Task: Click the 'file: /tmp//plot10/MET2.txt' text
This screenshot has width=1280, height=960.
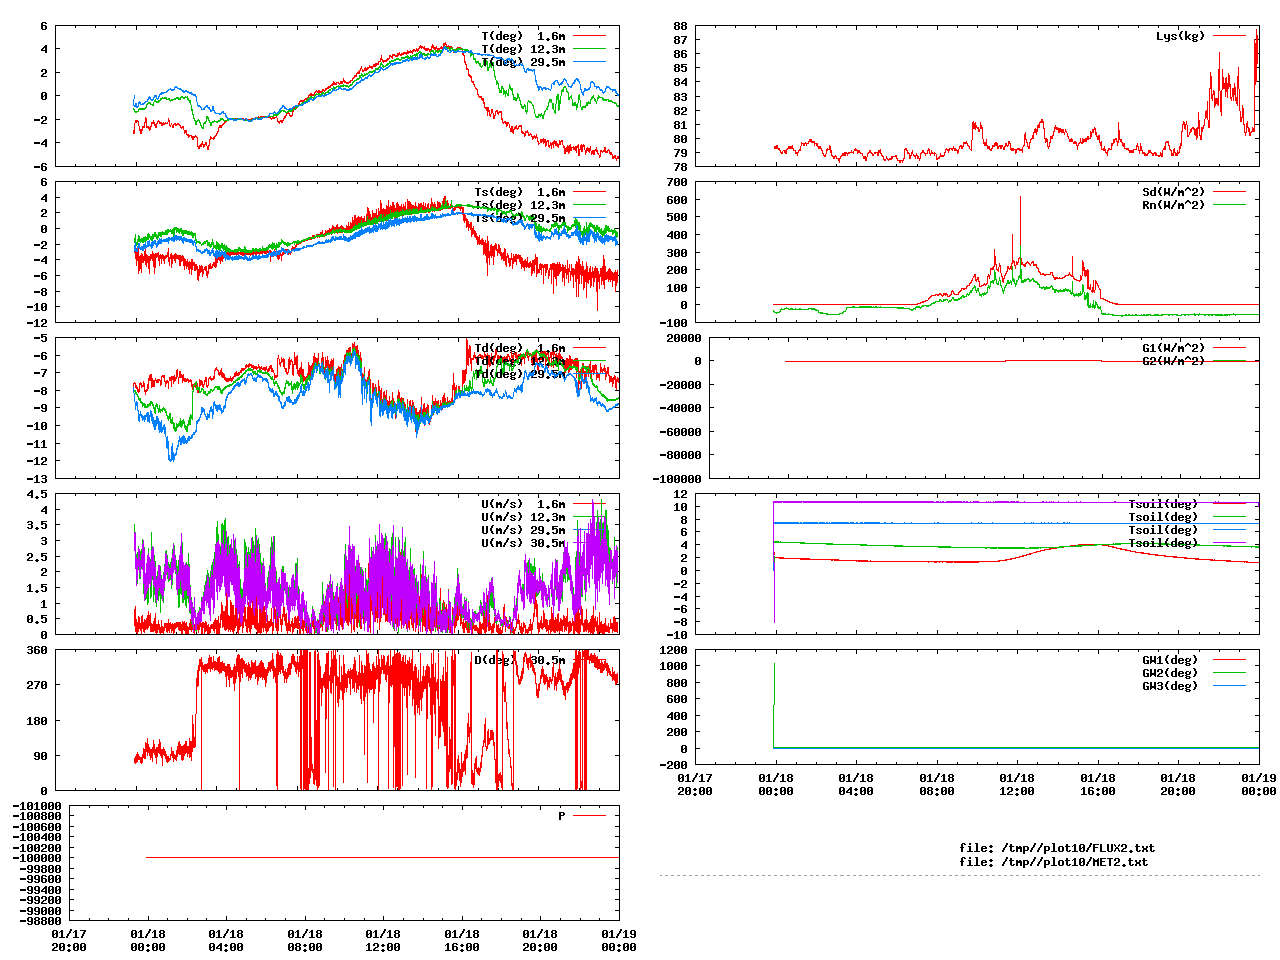Action: pos(1054,861)
